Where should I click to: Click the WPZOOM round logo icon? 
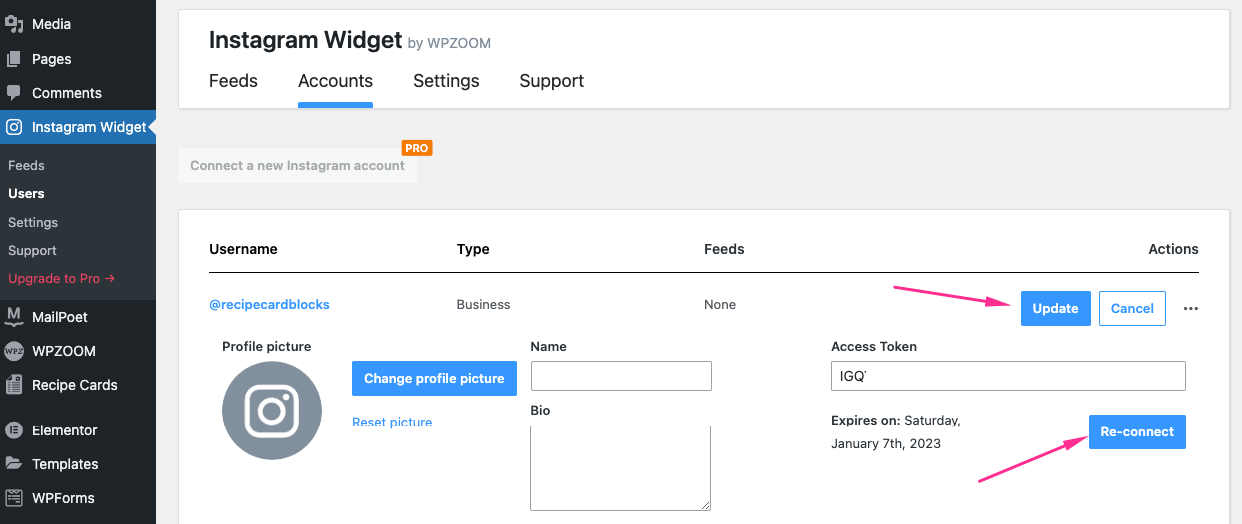click(x=14, y=351)
